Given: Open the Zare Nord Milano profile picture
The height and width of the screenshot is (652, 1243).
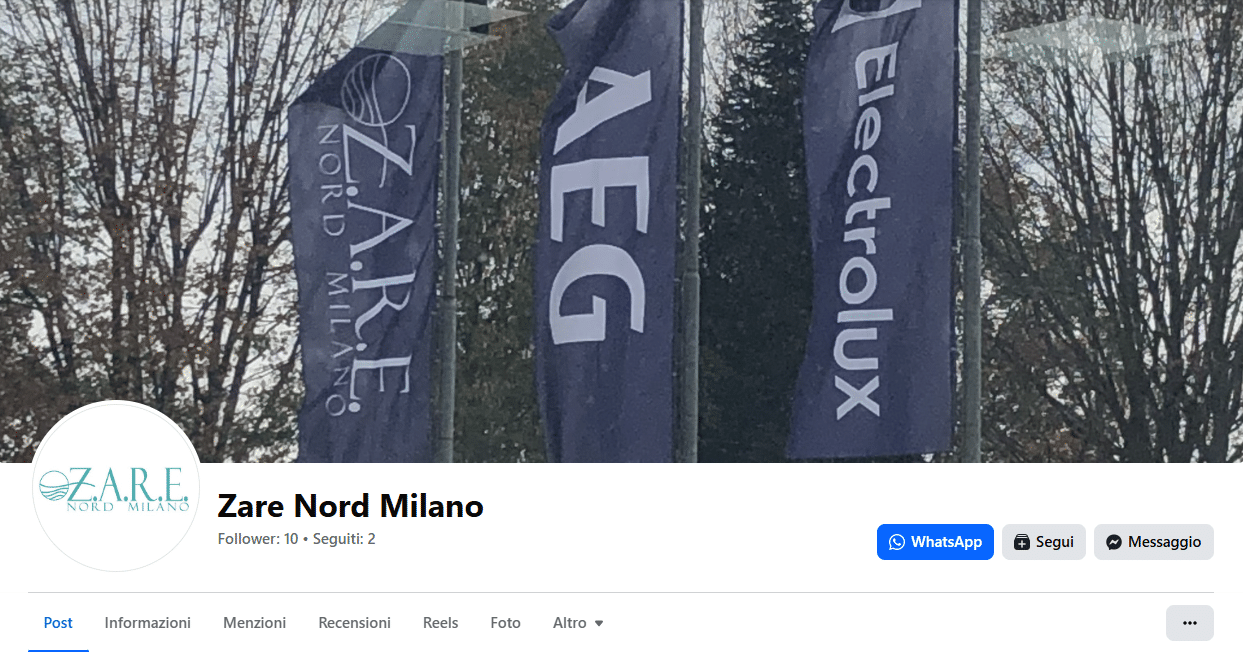Looking at the screenshot, I should click(x=117, y=487).
